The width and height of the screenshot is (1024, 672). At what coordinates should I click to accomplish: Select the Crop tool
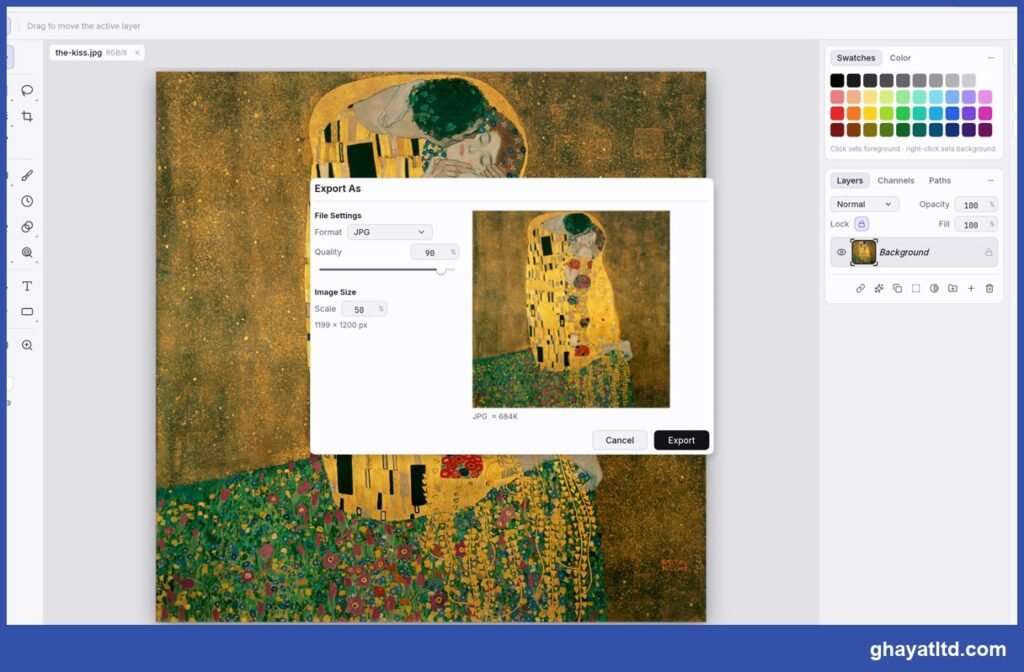coord(27,116)
